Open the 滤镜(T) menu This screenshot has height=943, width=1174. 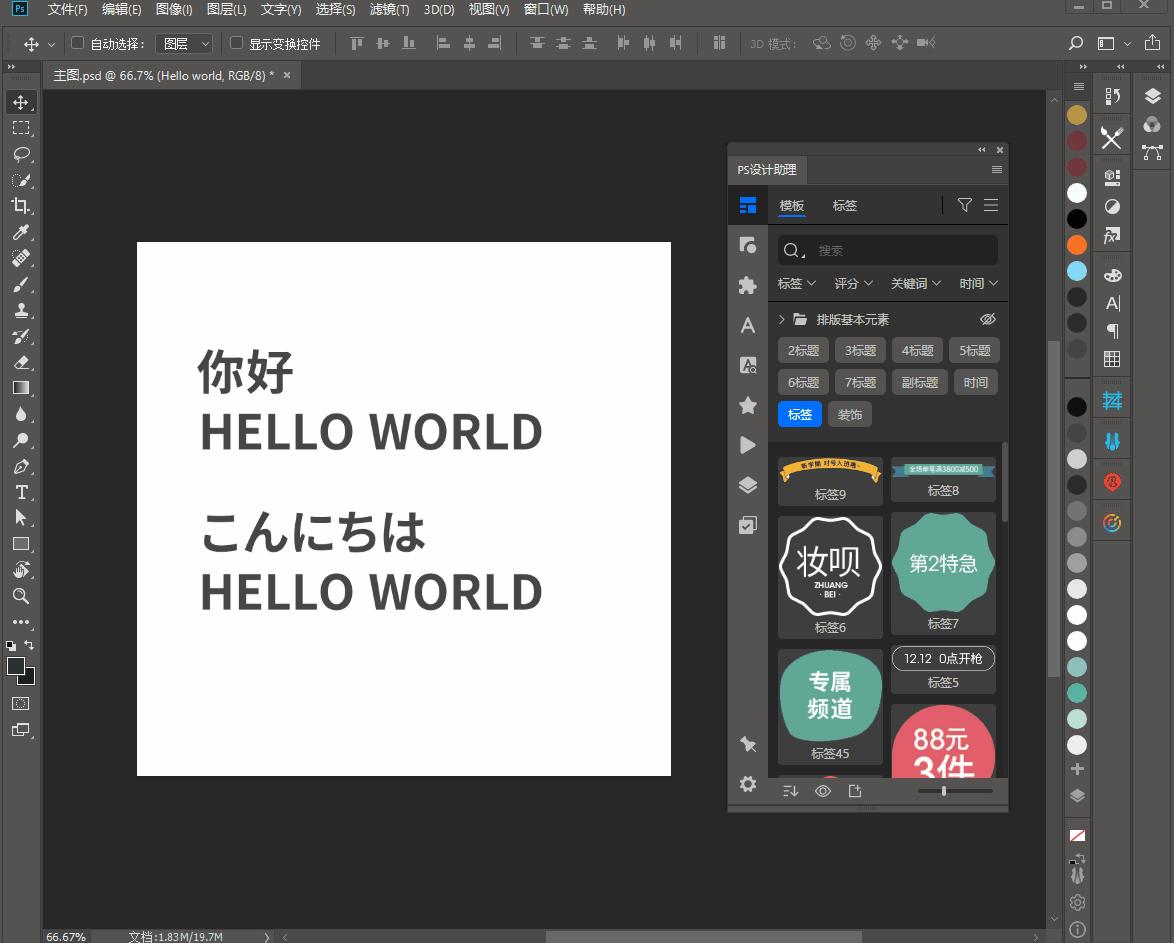click(x=389, y=10)
